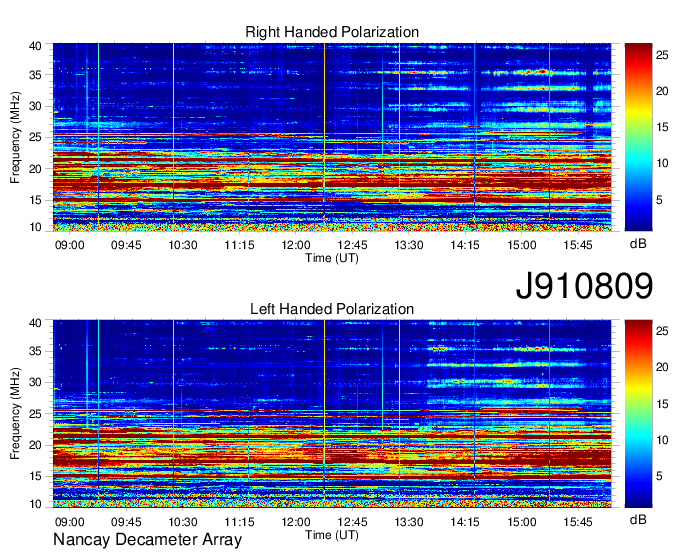
Task: Click the dB unit label of top color bar
Action: point(638,244)
